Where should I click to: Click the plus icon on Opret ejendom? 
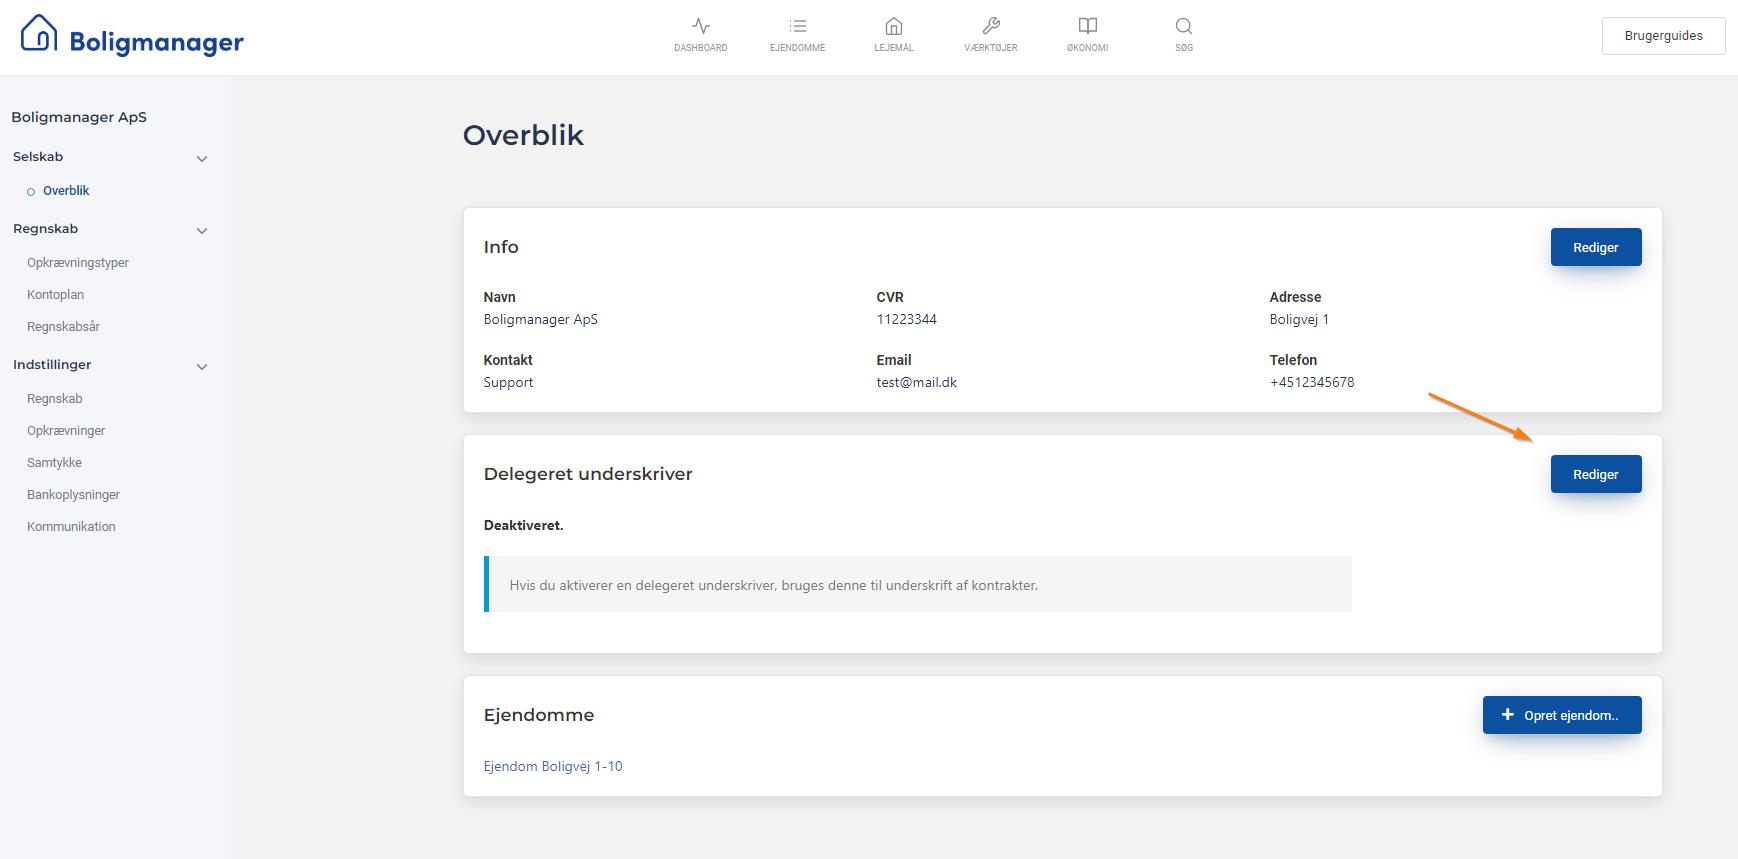coord(1507,714)
